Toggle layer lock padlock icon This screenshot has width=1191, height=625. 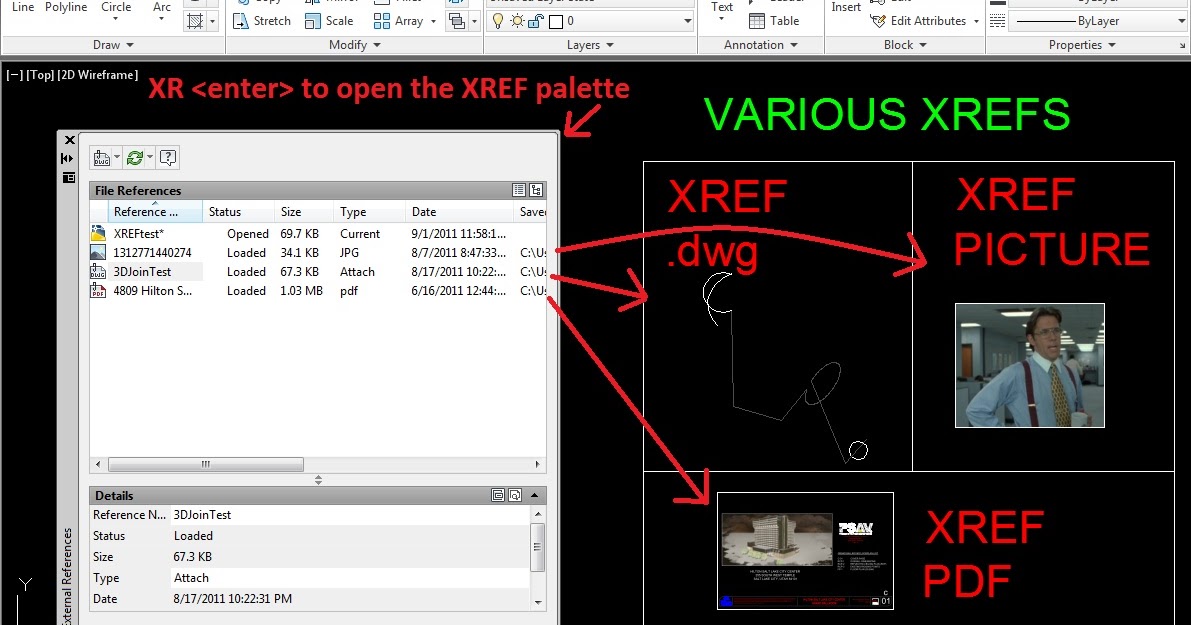click(x=535, y=21)
